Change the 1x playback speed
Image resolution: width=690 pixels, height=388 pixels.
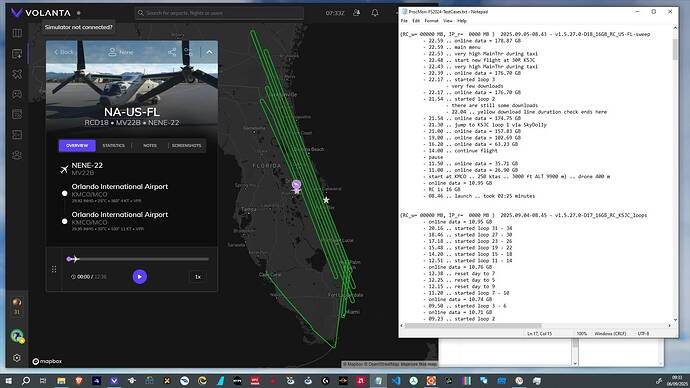pyautogui.click(x=198, y=277)
